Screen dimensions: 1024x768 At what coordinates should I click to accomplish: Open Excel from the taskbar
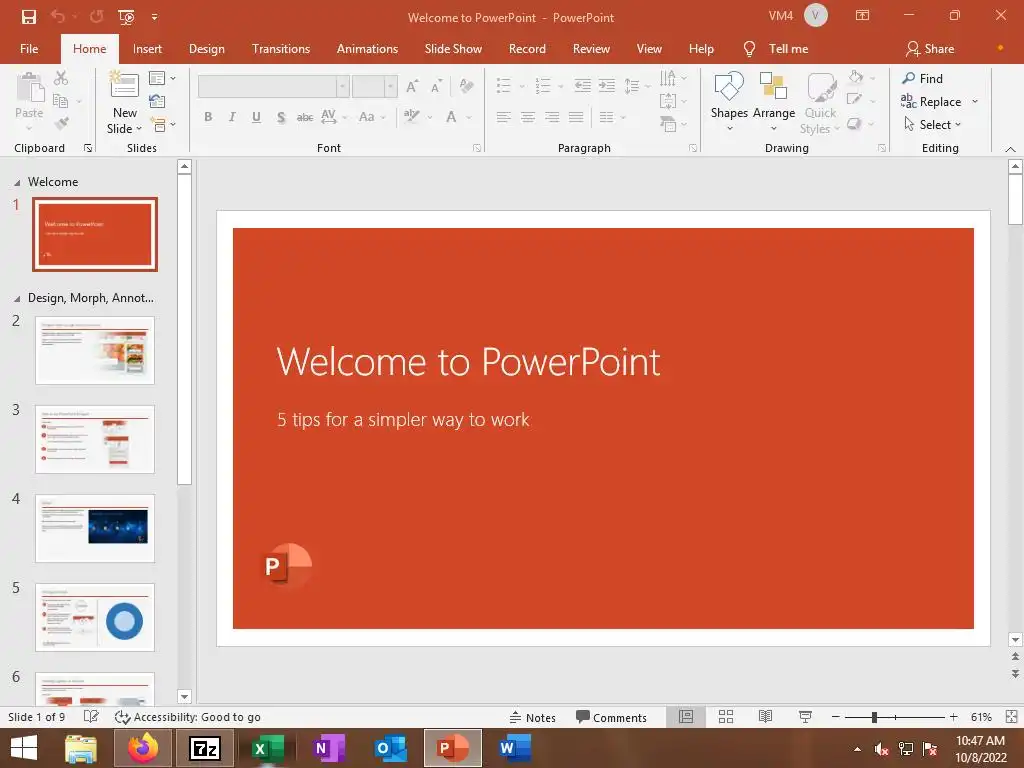266,748
